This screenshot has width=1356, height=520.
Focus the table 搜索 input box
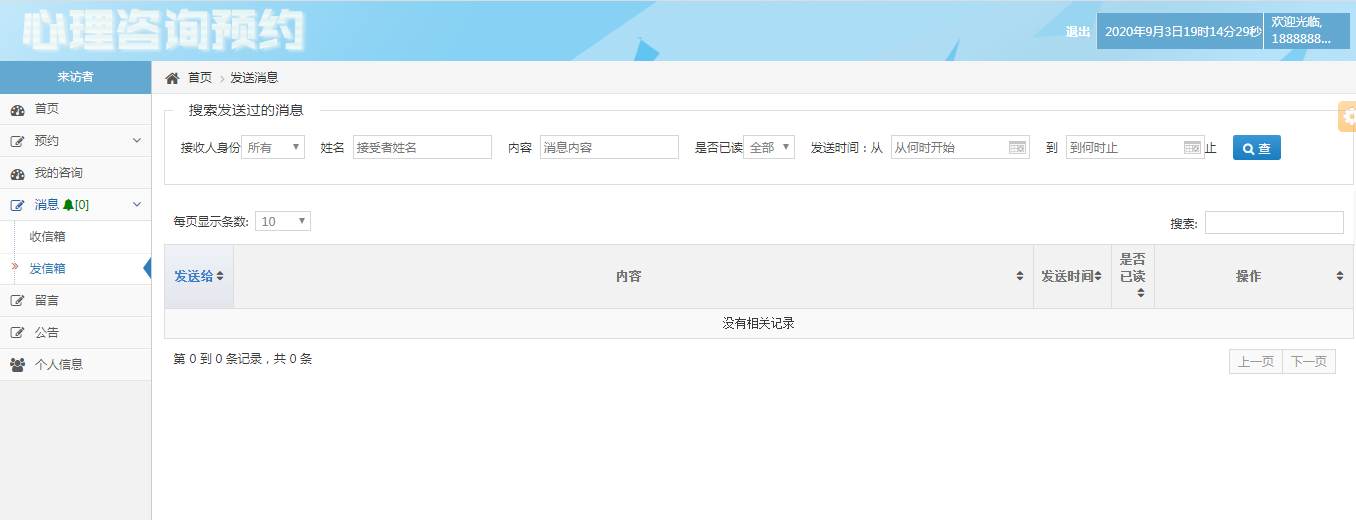[1274, 222]
